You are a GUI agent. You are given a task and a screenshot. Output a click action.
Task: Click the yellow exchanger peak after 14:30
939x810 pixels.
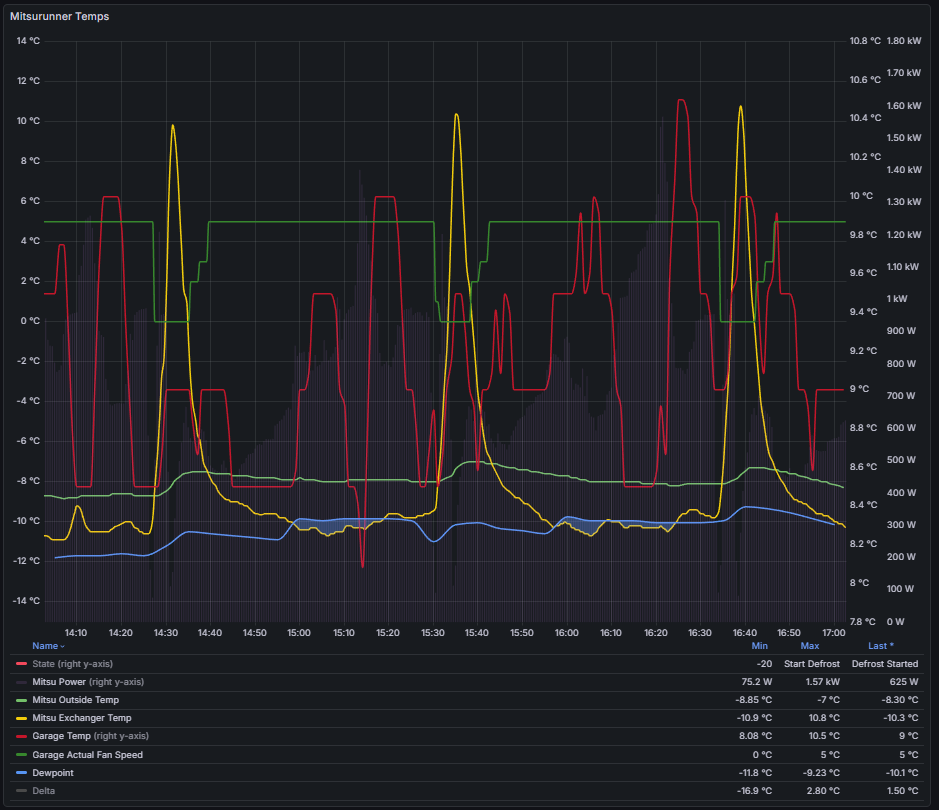tap(173, 126)
